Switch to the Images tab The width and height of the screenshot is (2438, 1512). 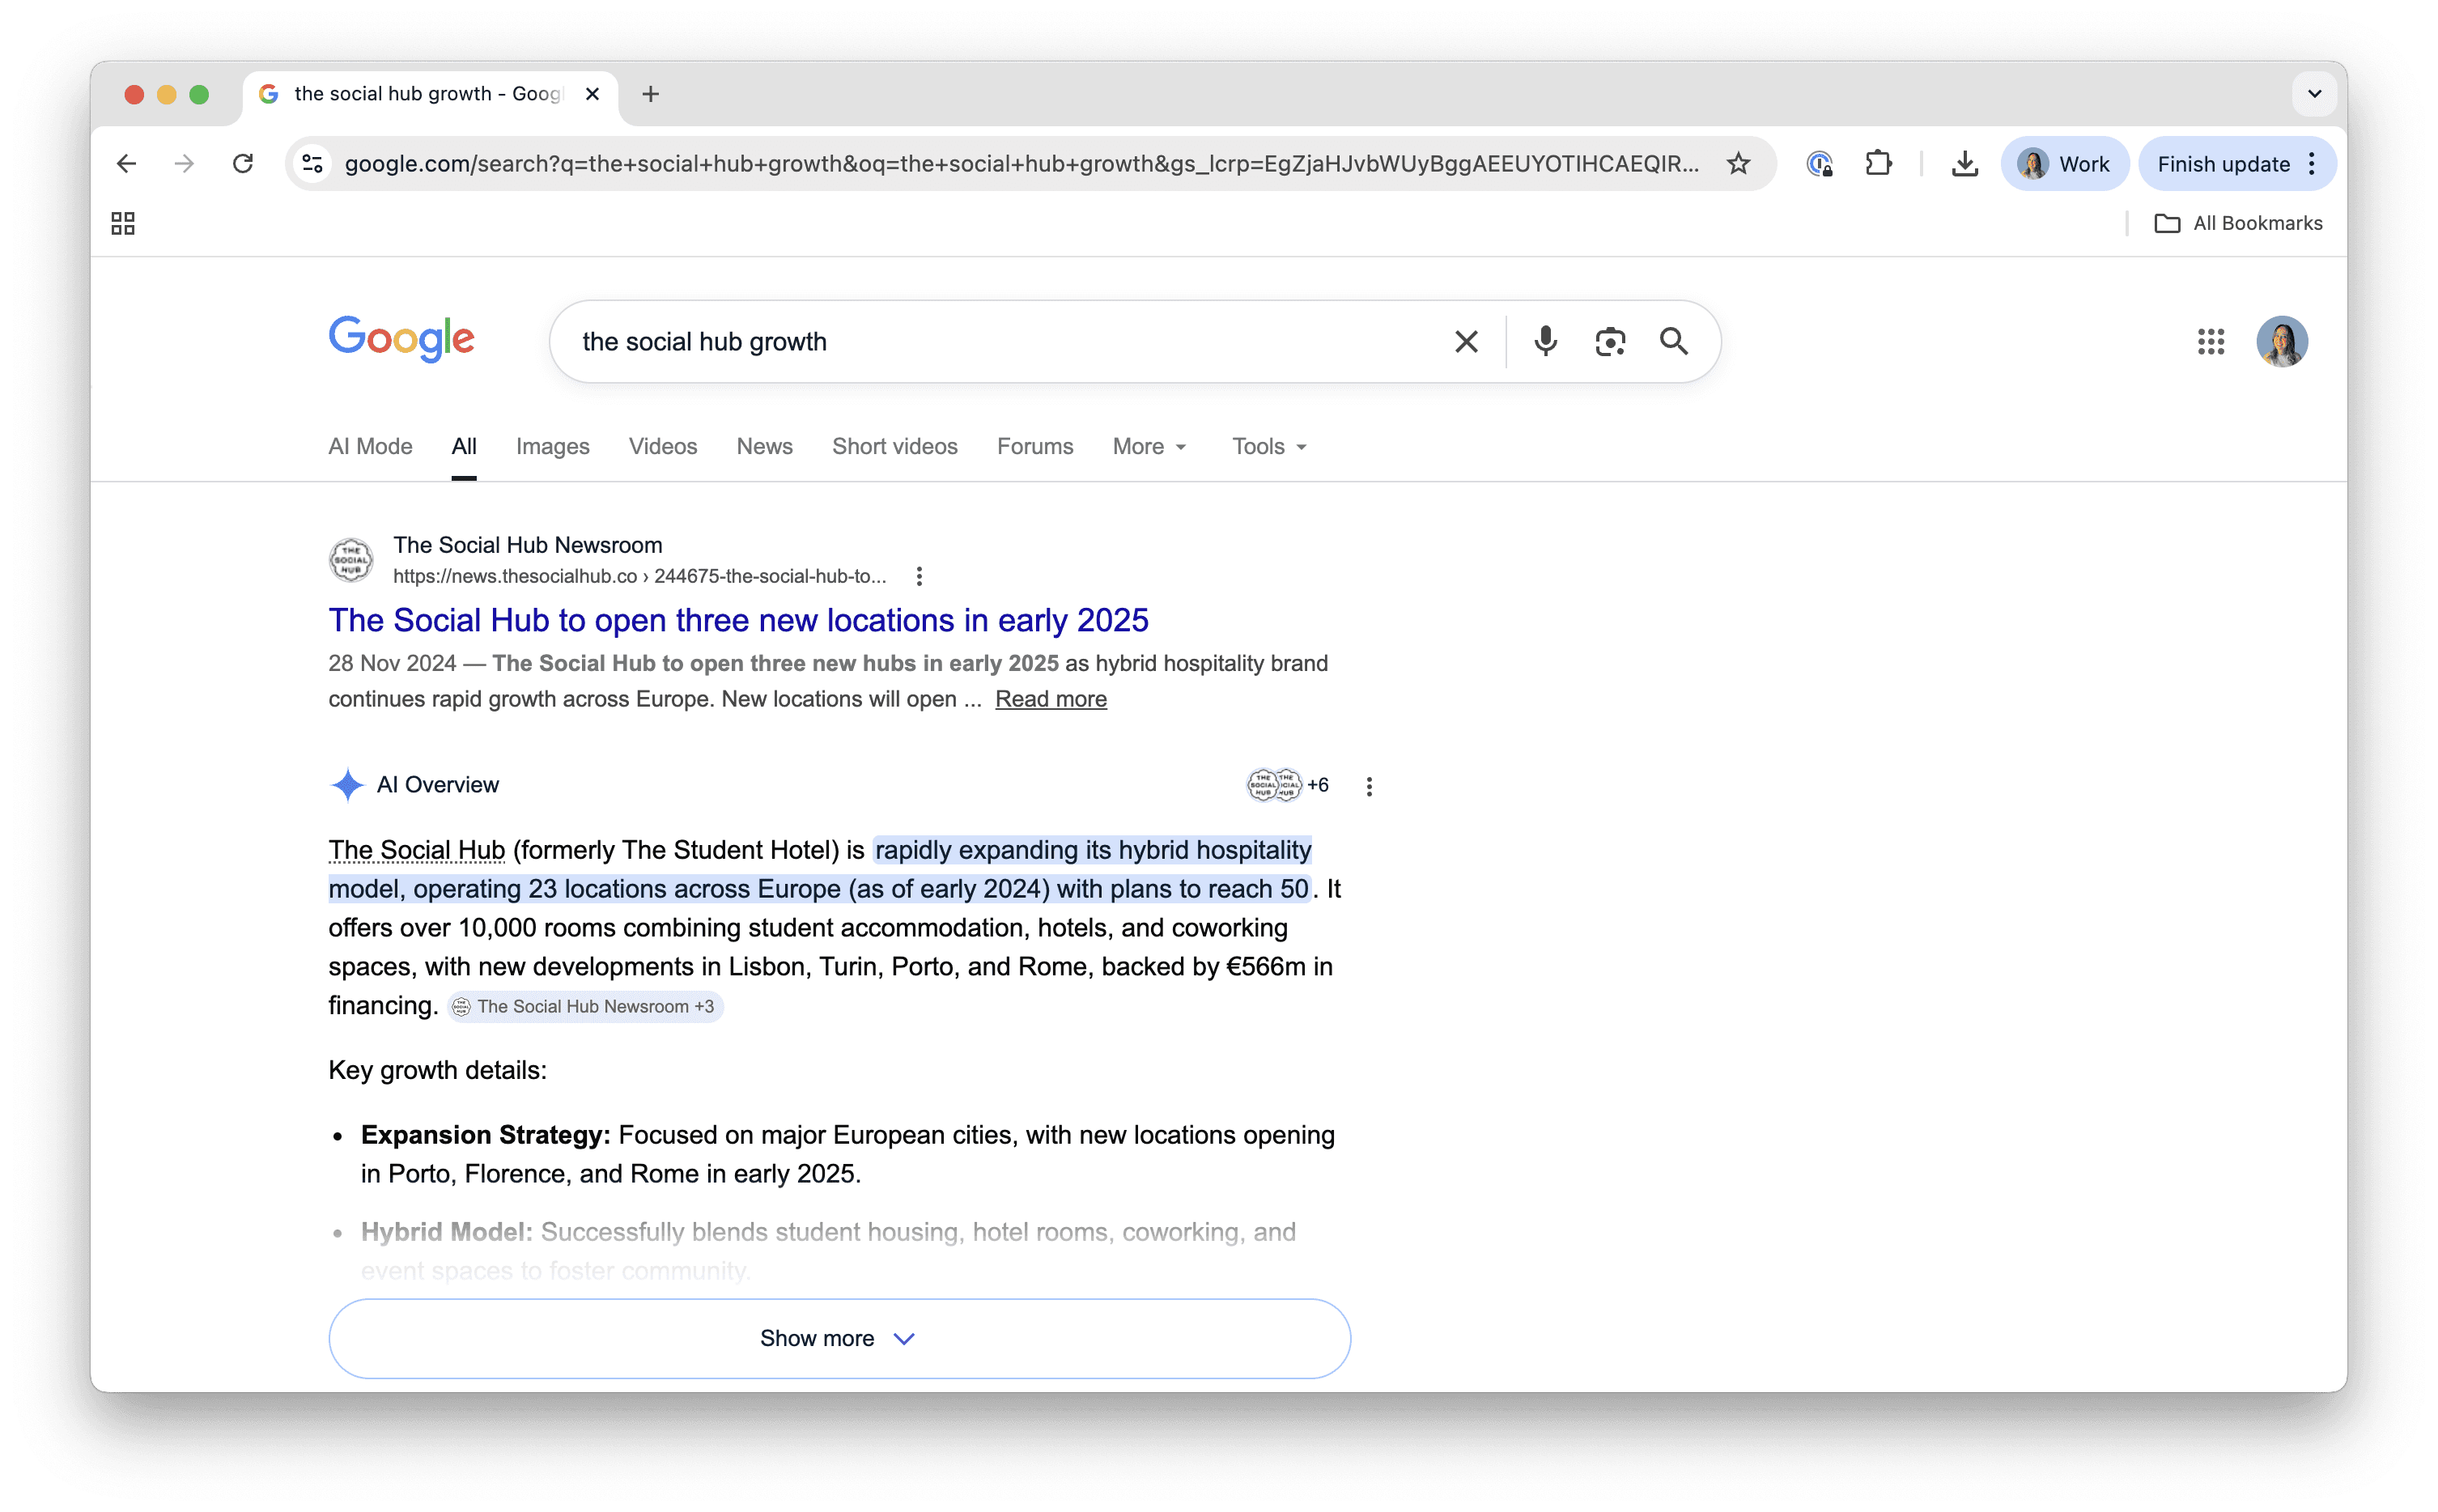pos(552,447)
